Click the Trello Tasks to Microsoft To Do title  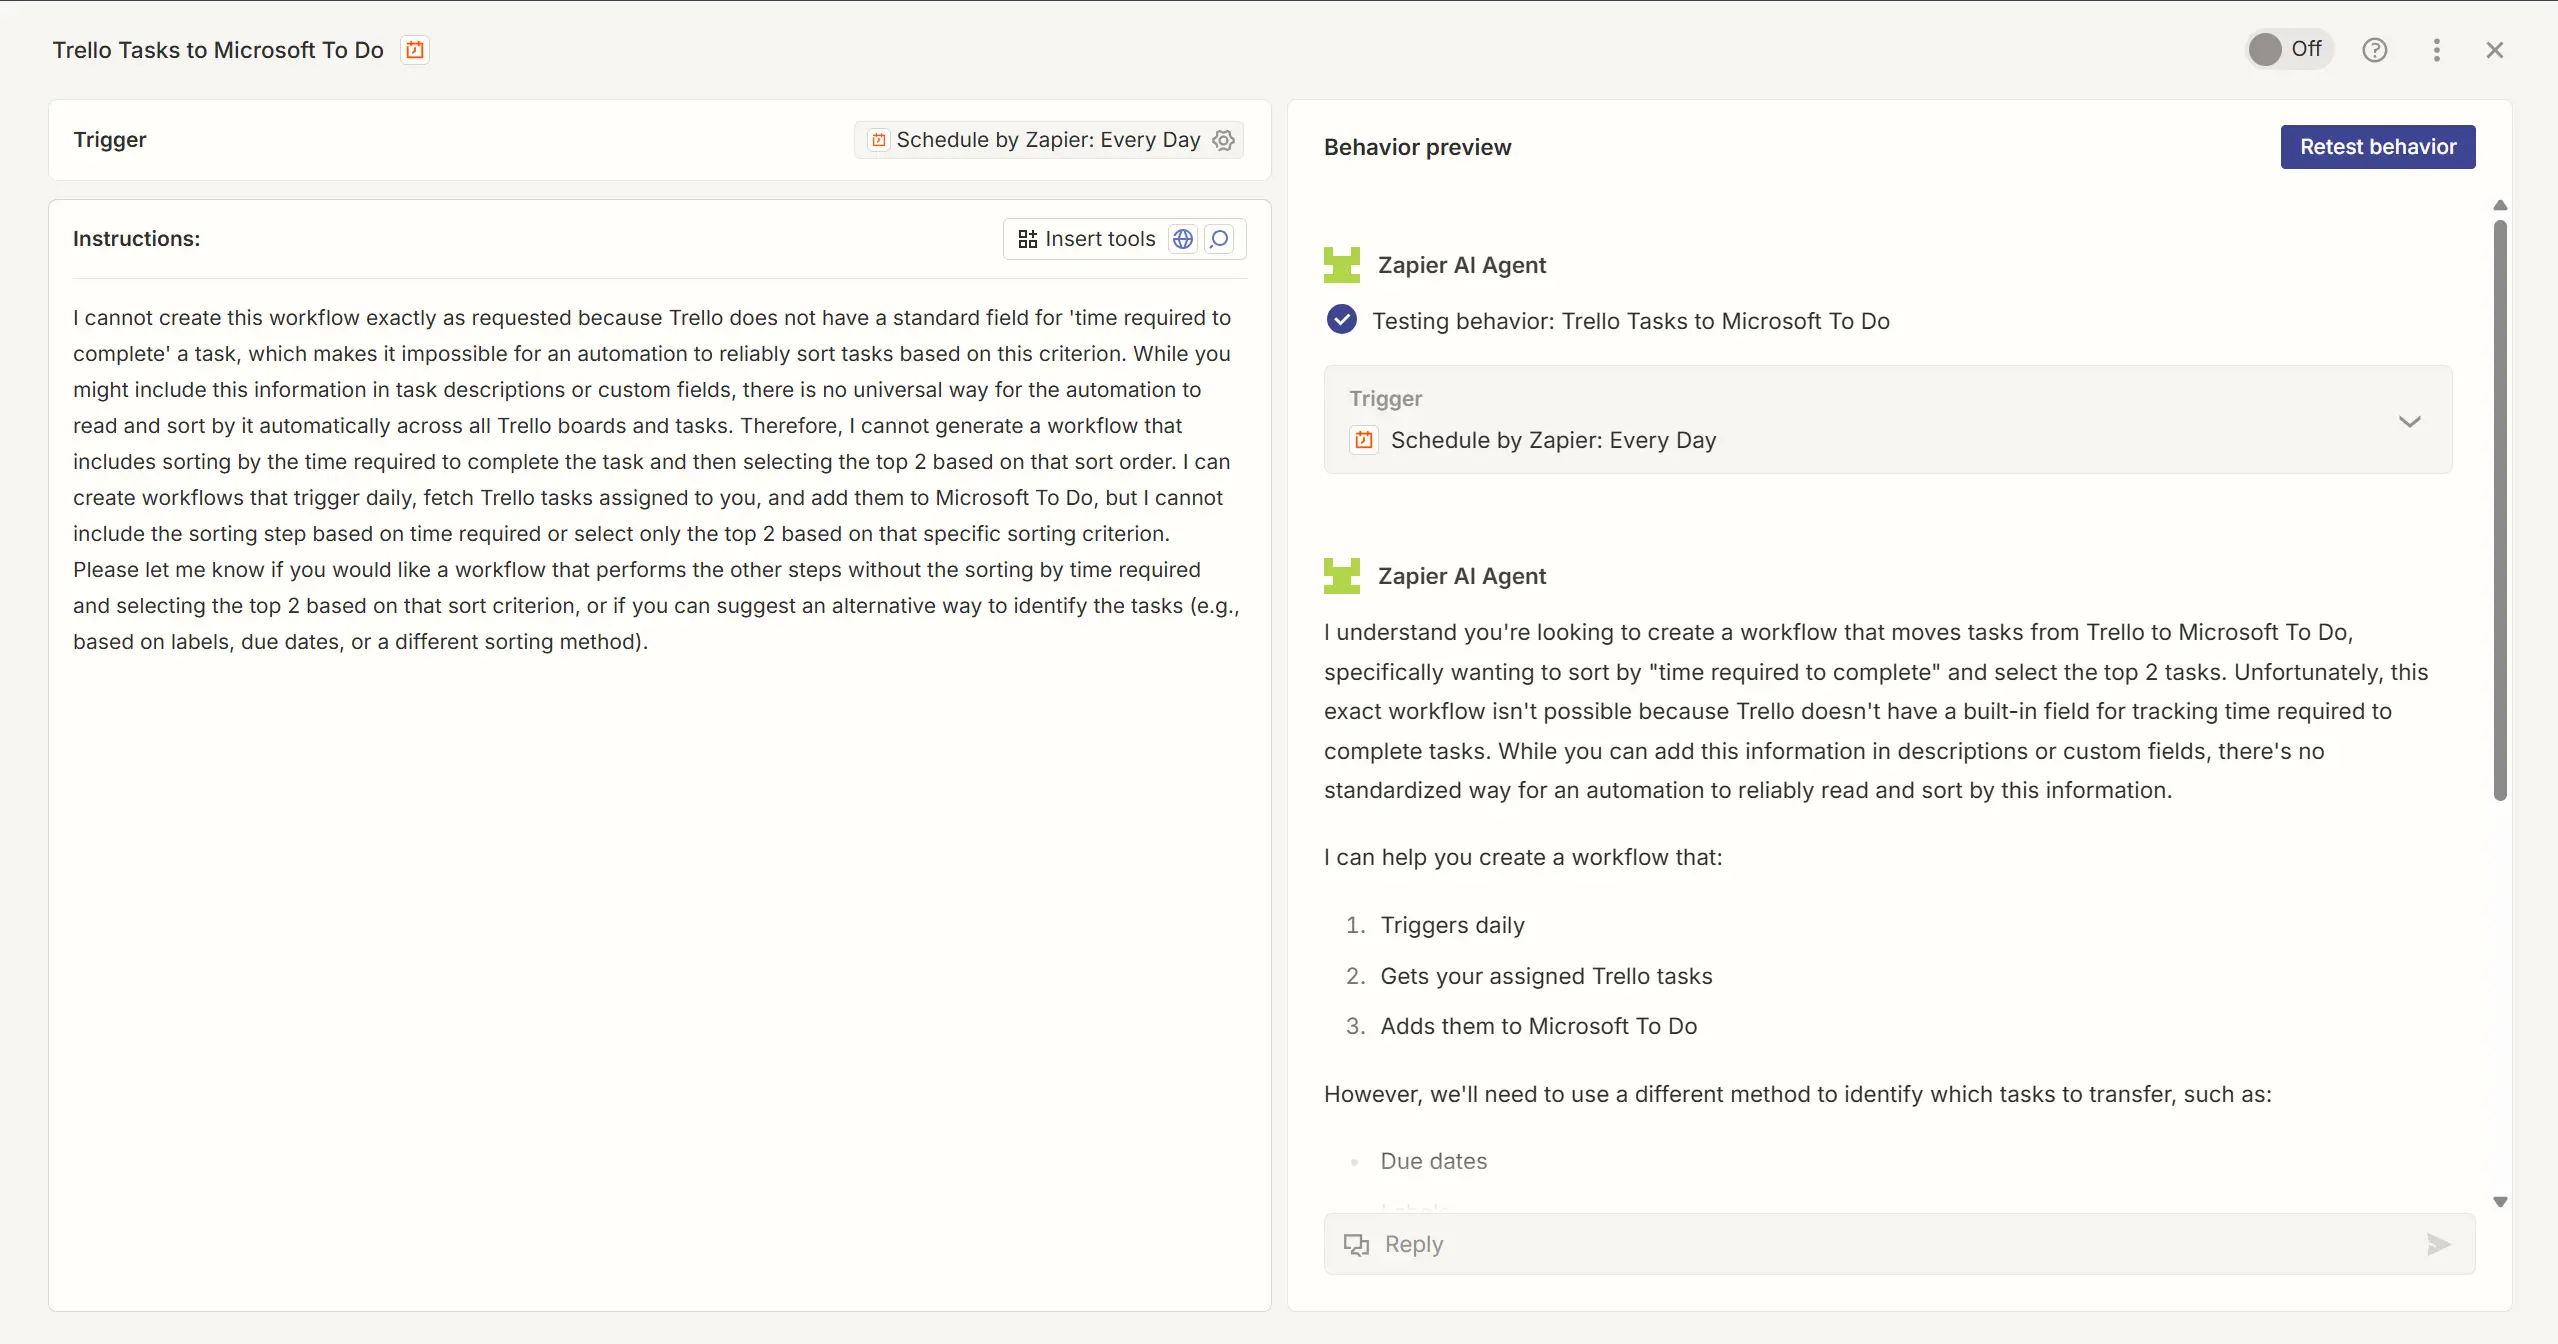(218, 50)
